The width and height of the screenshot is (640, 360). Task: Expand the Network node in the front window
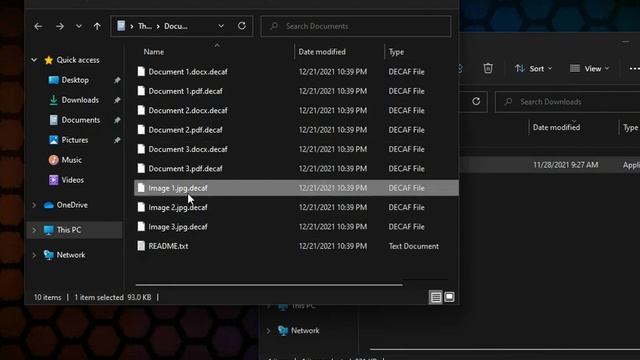point(34,255)
